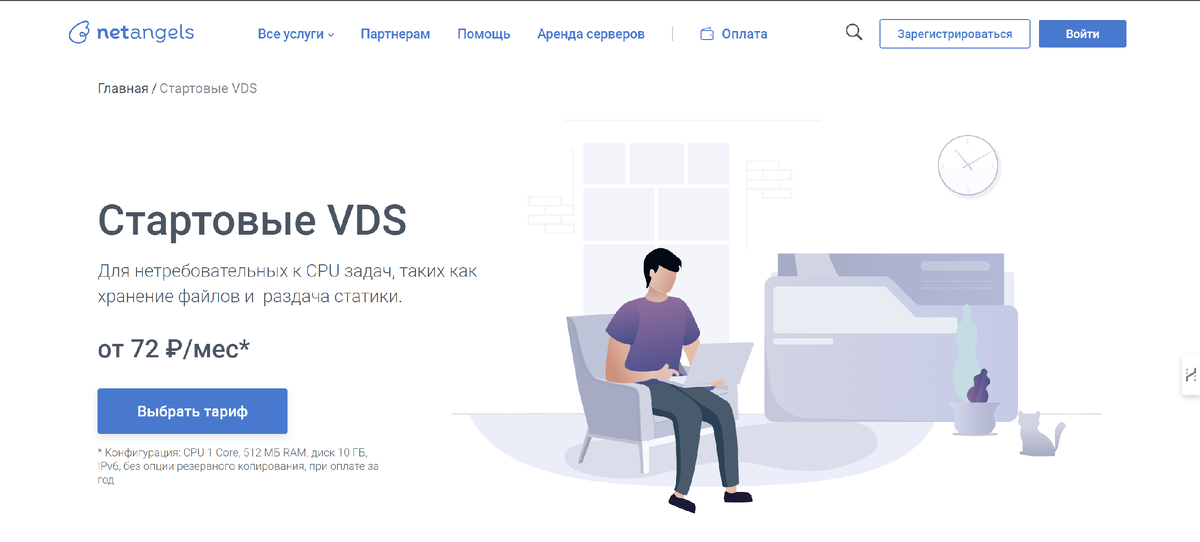Open the Оплата payment link
Screen dimensions: 1200x542
tap(744, 34)
